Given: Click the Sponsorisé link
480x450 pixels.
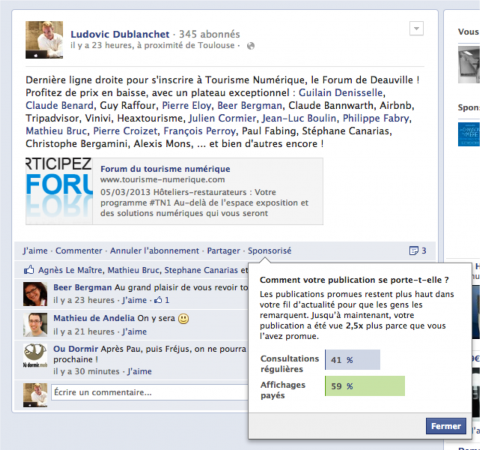Looking at the screenshot, I should 269,251.
